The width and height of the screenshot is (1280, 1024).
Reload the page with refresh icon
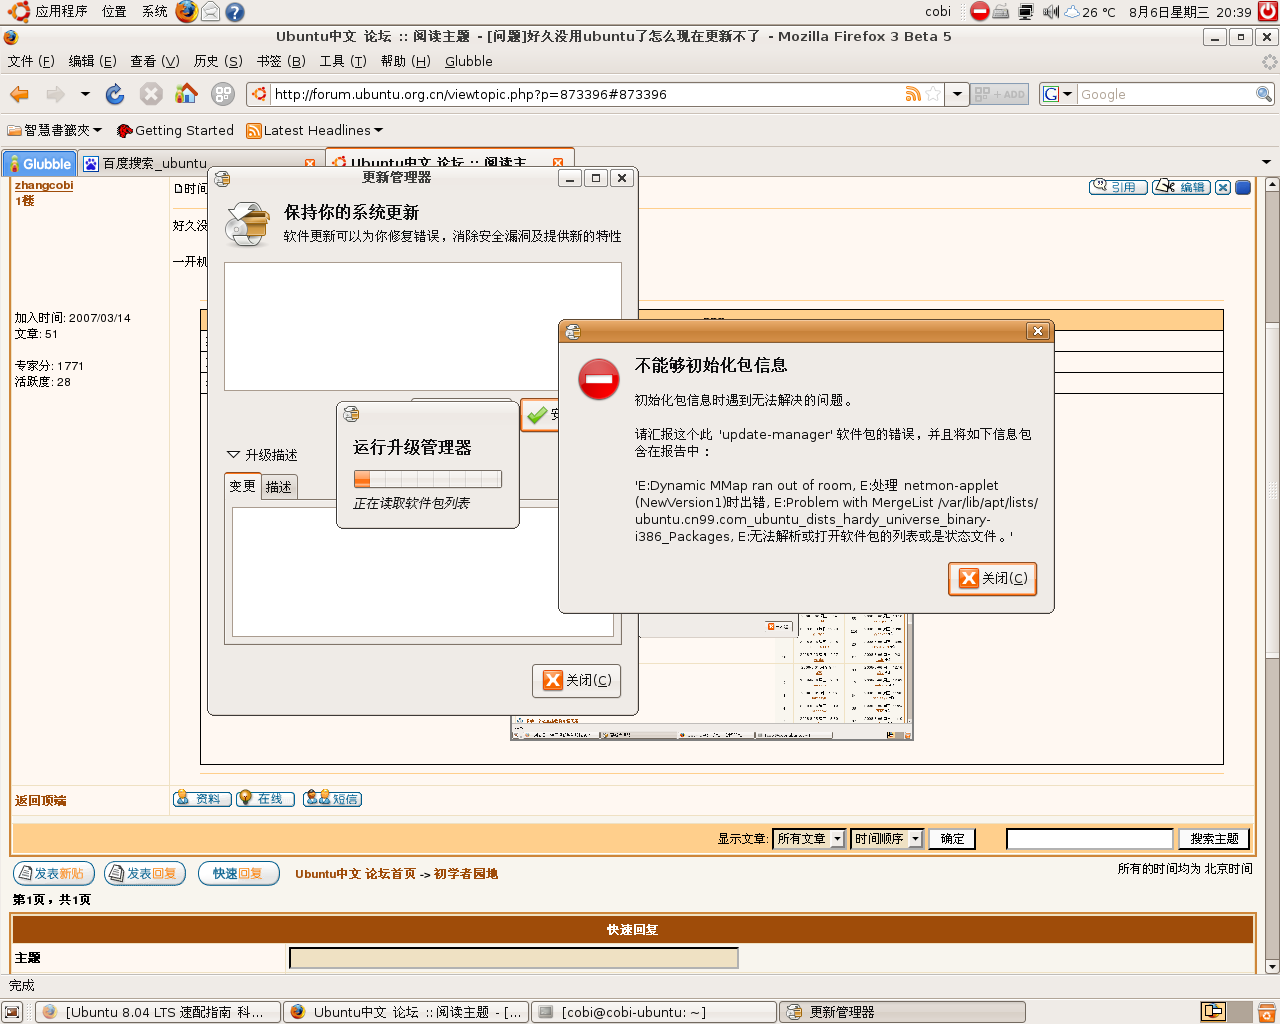click(115, 94)
